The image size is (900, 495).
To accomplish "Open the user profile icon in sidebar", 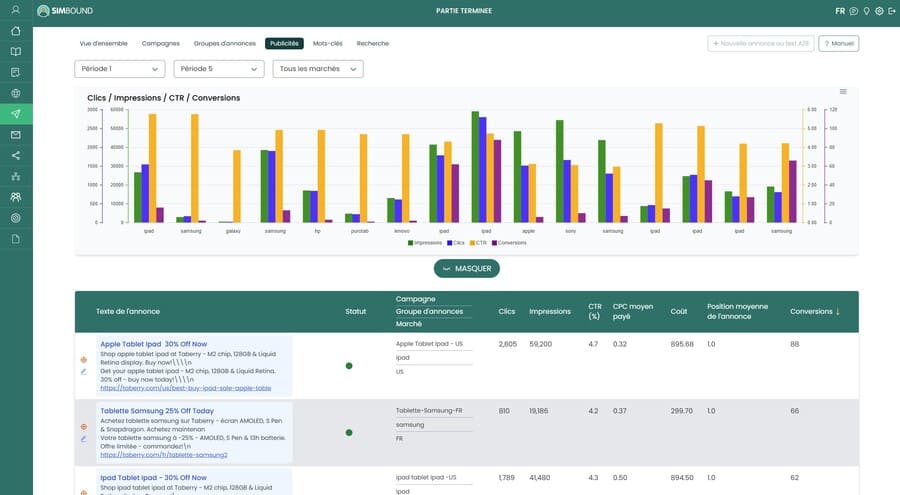I will [15, 10].
